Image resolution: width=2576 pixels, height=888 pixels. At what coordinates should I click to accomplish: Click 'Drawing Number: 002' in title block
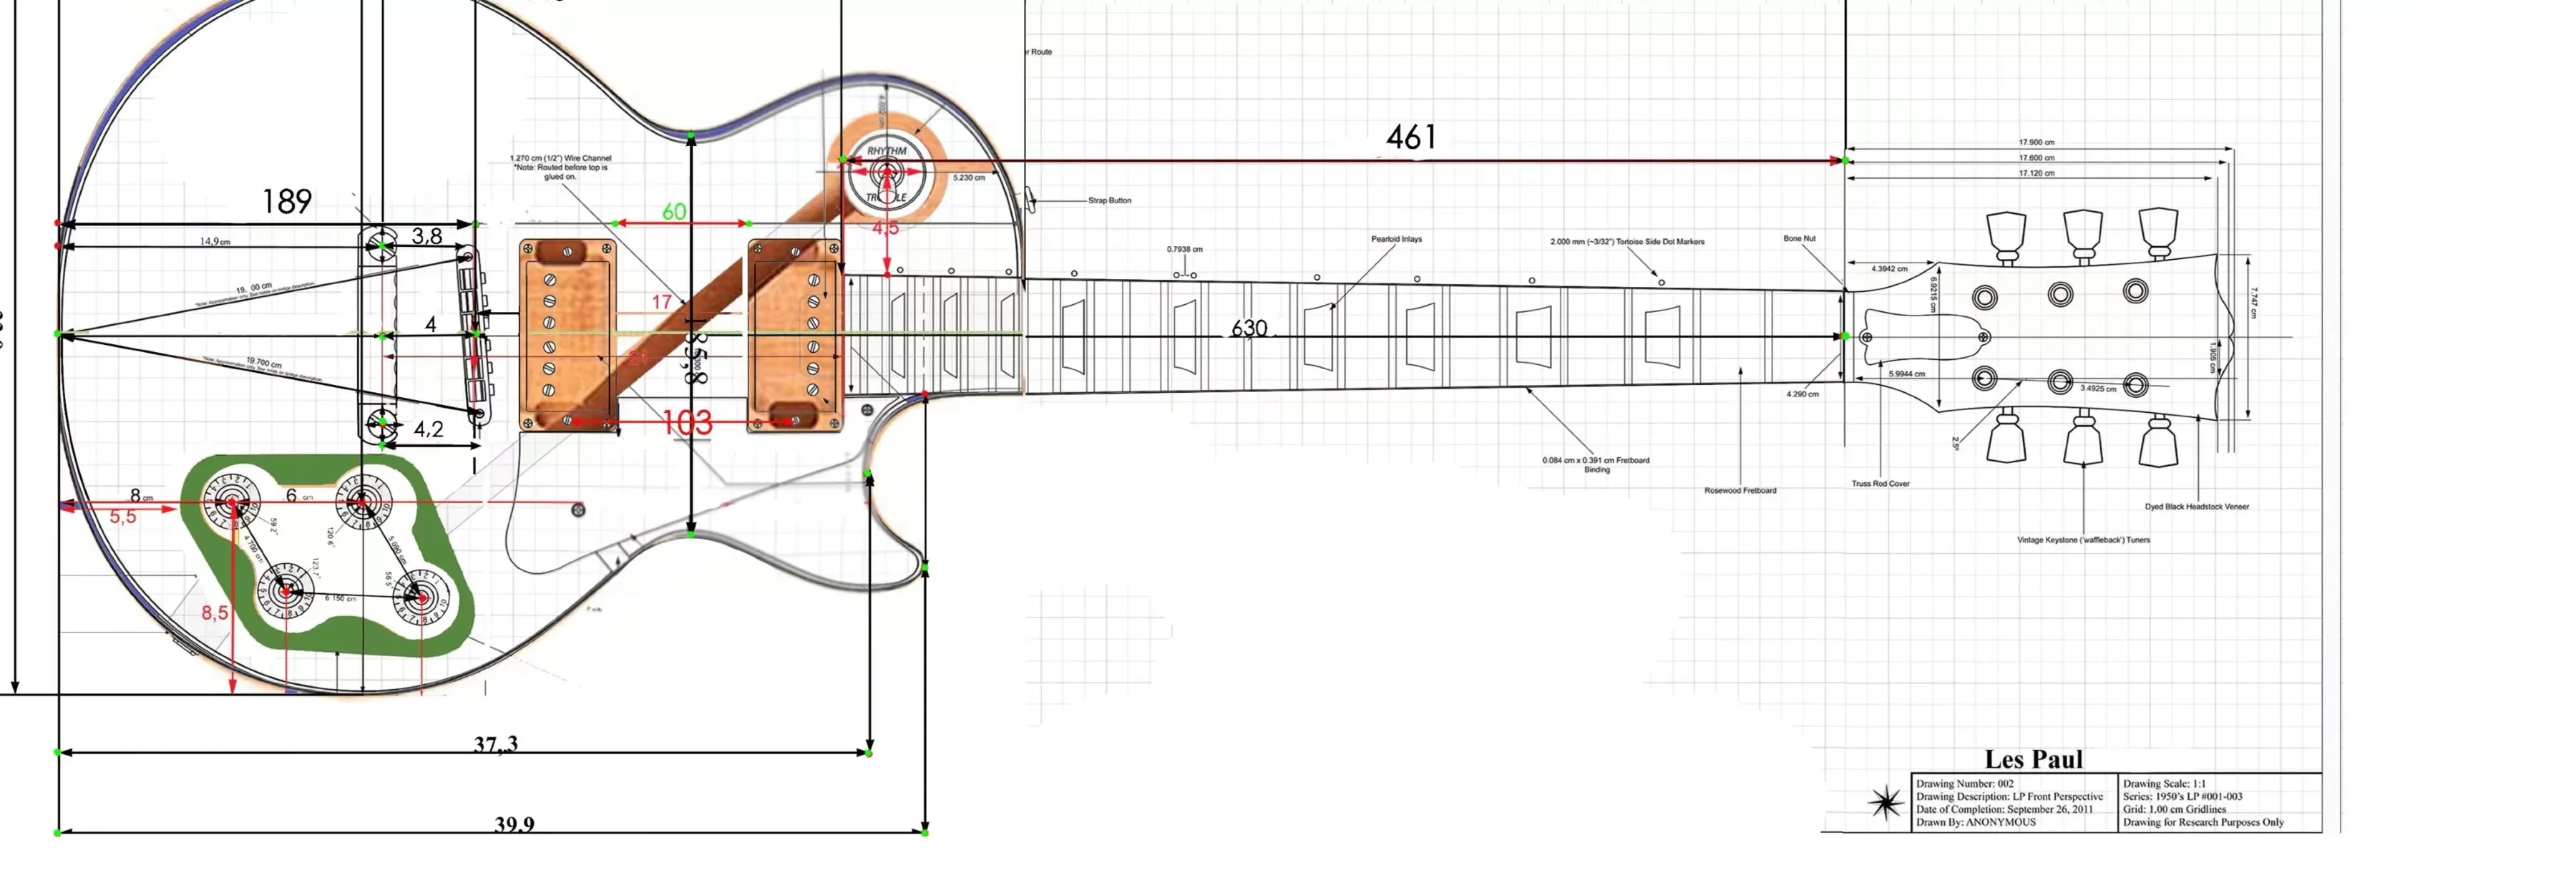point(1964,783)
